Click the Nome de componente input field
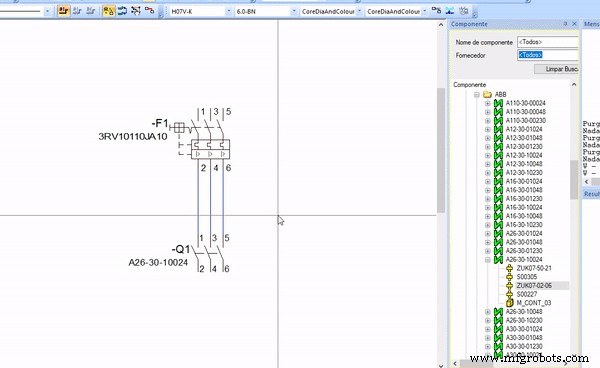The width and height of the screenshot is (600, 368). coord(548,42)
